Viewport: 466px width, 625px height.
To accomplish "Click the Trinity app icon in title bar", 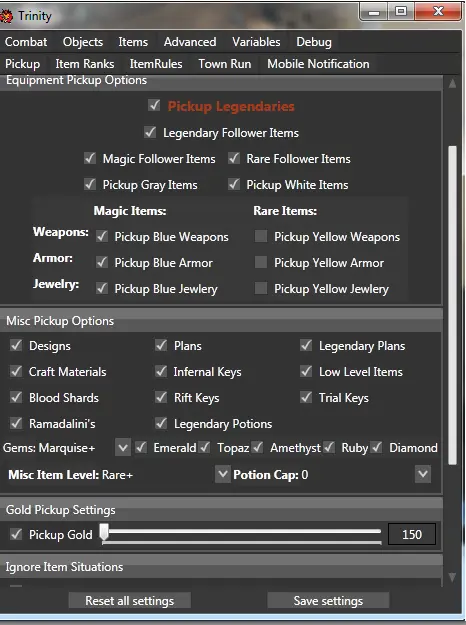I will click(x=6, y=16).
